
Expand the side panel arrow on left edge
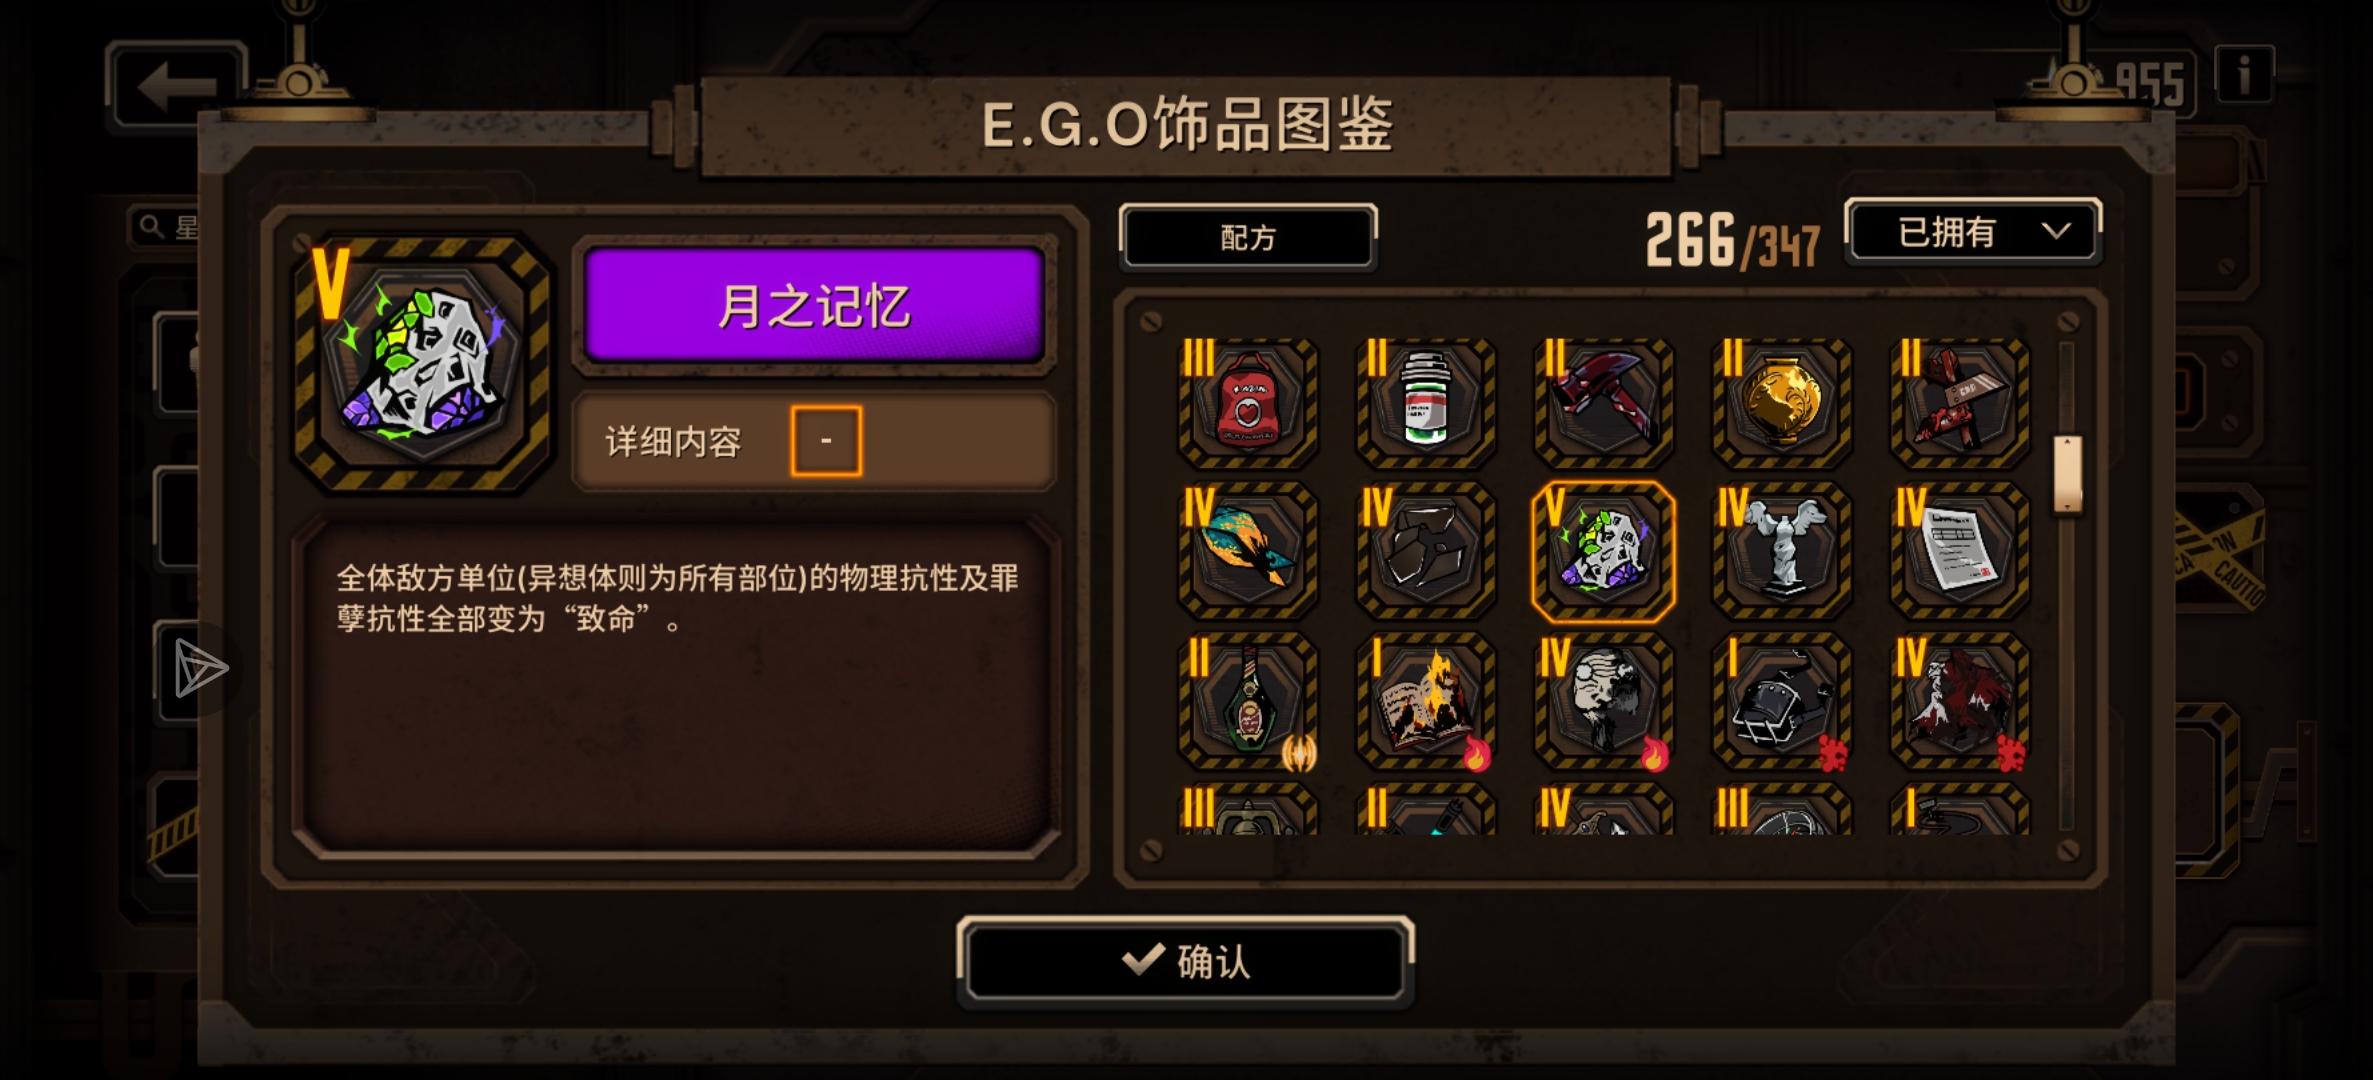201,668
